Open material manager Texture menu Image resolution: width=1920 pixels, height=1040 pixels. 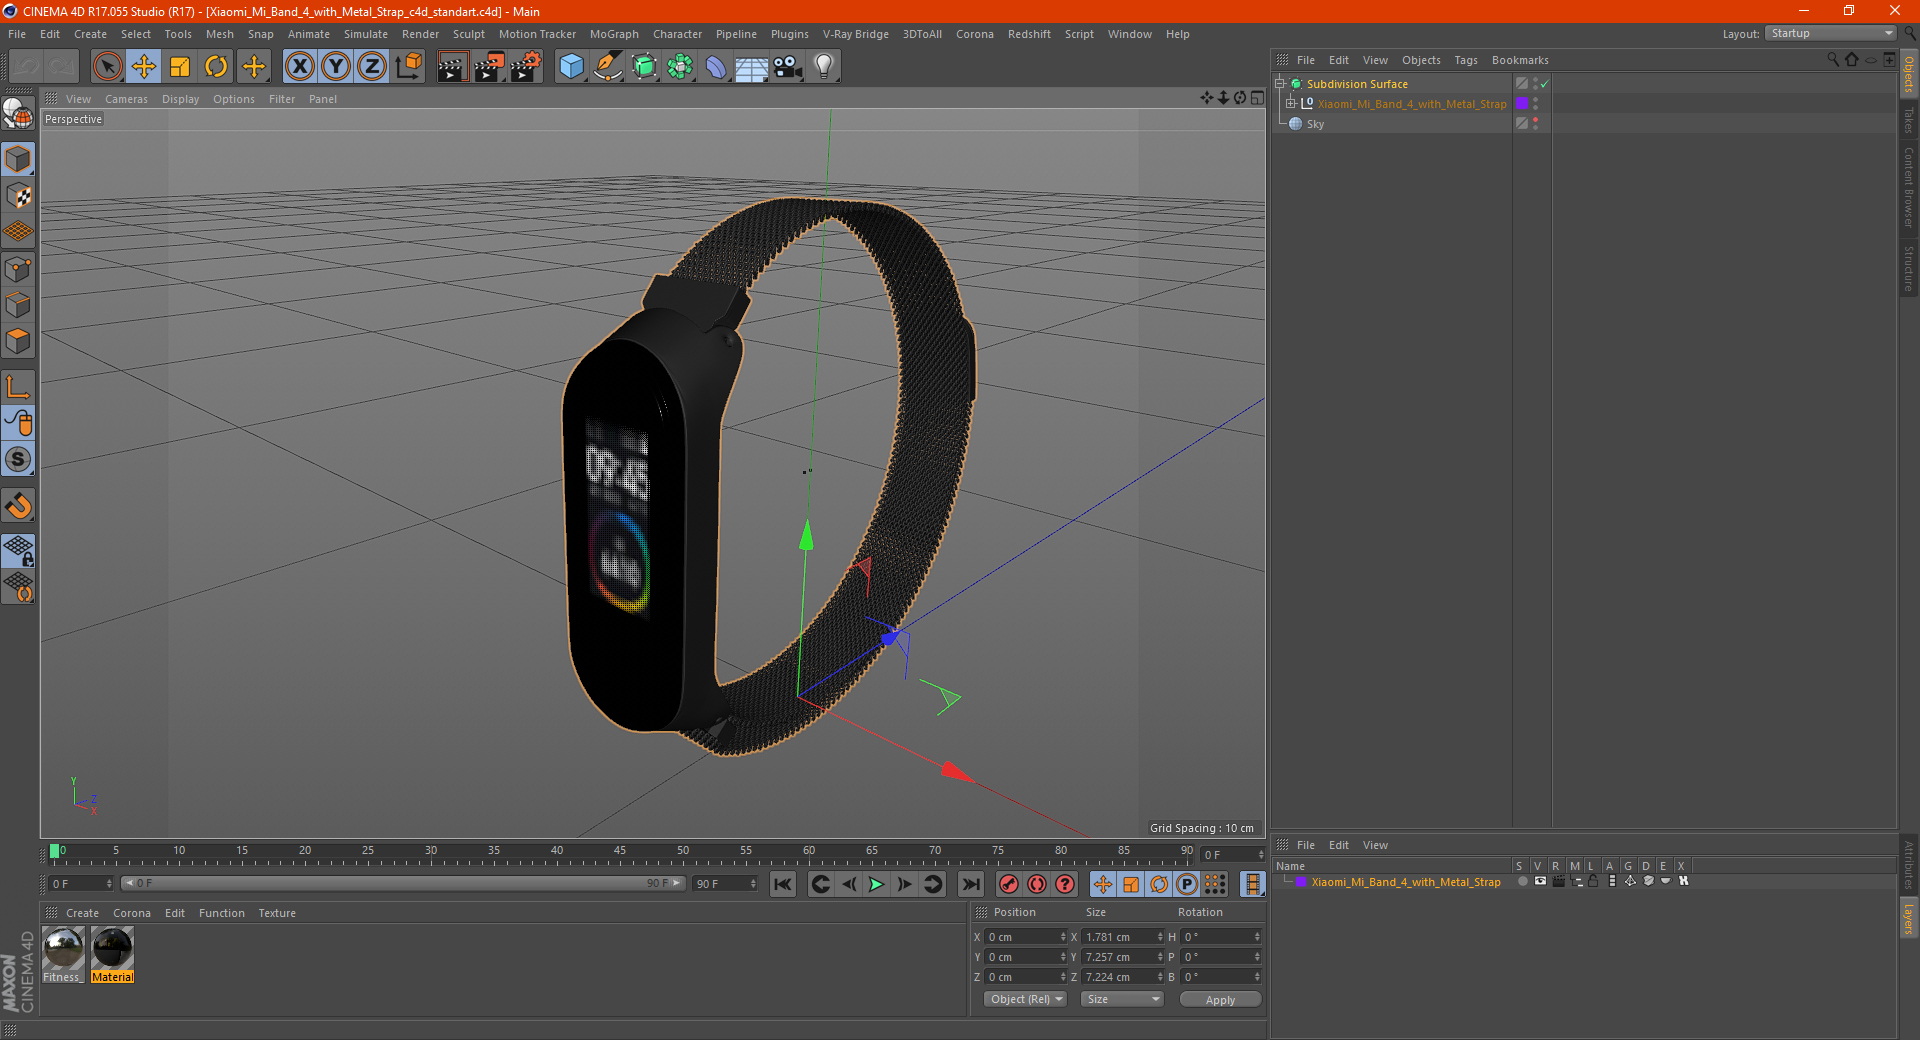277,913
